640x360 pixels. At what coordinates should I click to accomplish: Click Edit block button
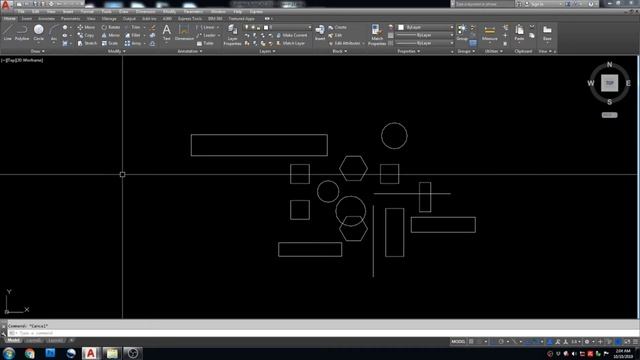click(335, 36)
